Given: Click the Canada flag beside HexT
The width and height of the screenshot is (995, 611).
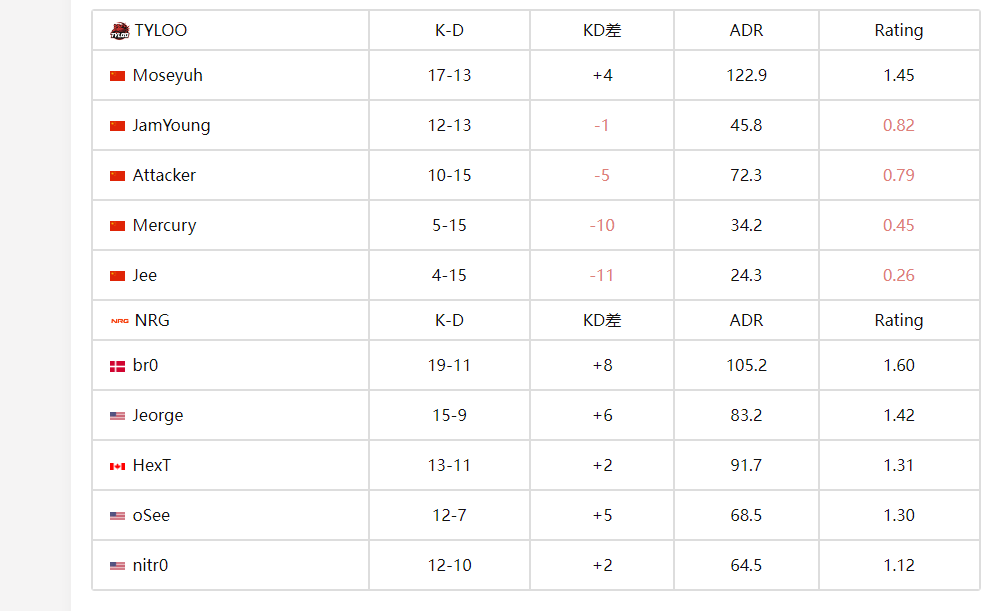Looking at the screenshot, I should tap(117, 466).
